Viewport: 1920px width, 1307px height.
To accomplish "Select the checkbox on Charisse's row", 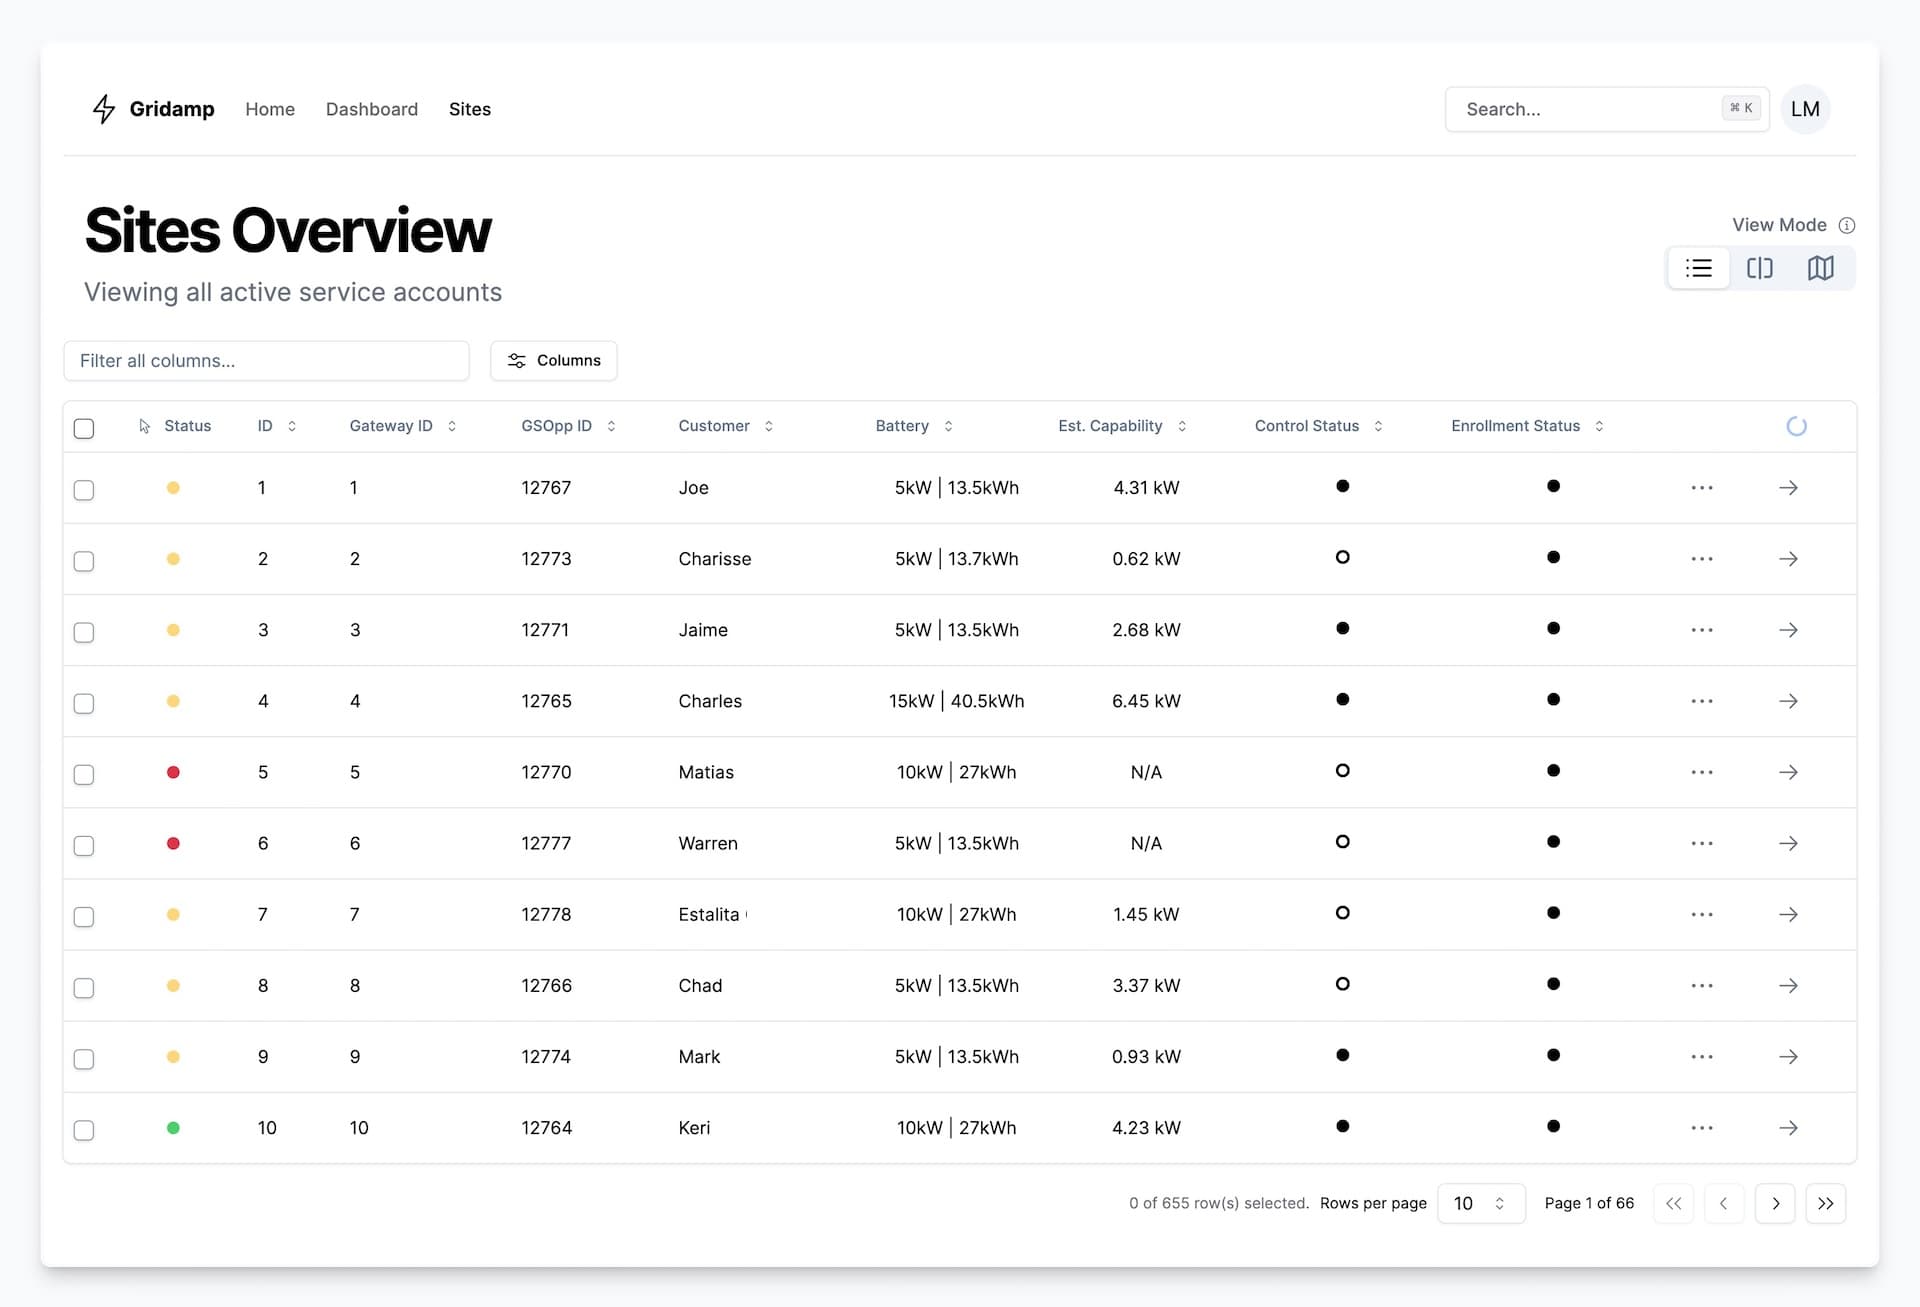I will pyautogui.click(x=84, y=561).
